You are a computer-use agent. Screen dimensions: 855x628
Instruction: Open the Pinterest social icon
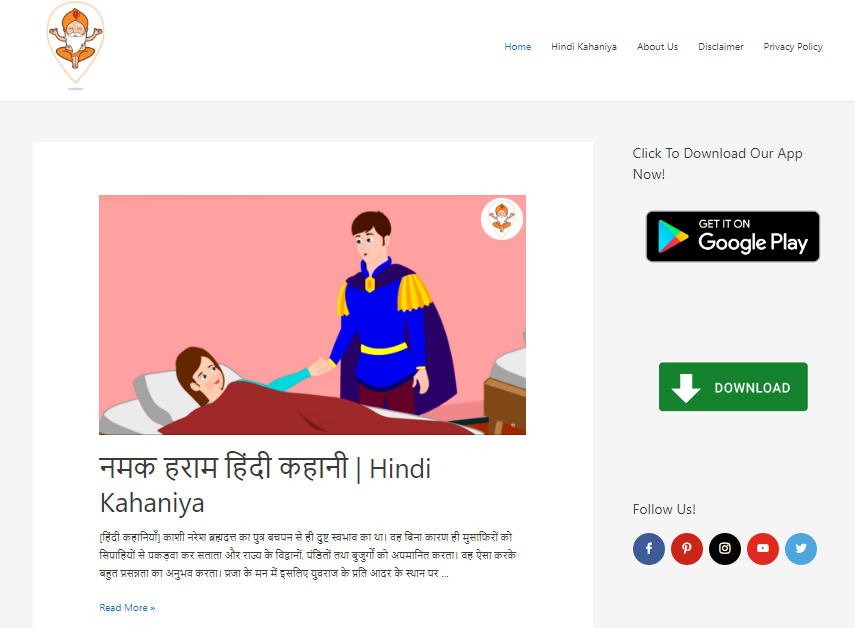point(687,548)
